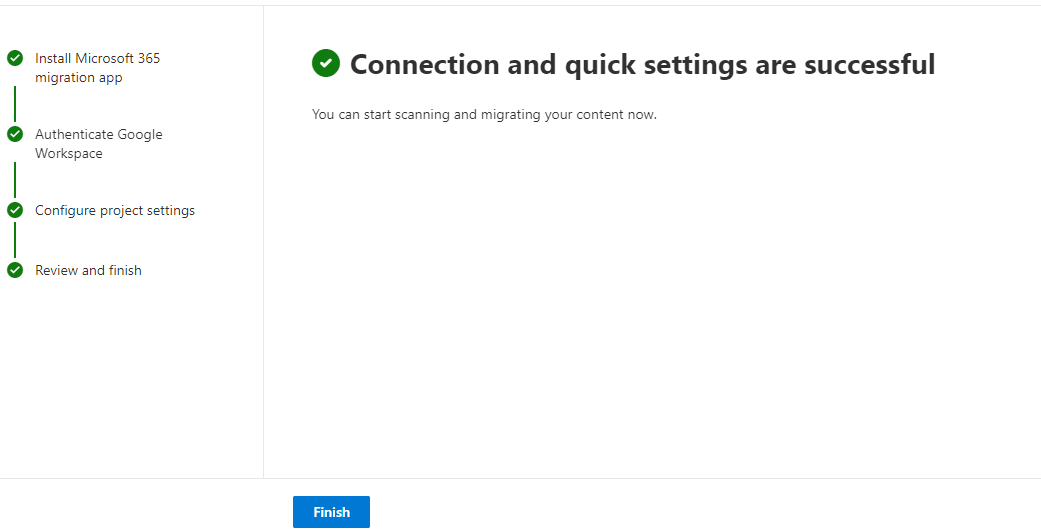Click checkmark icon beside Review and finish
Screen dimensions: 1041x532
click(x=15, y=270)
